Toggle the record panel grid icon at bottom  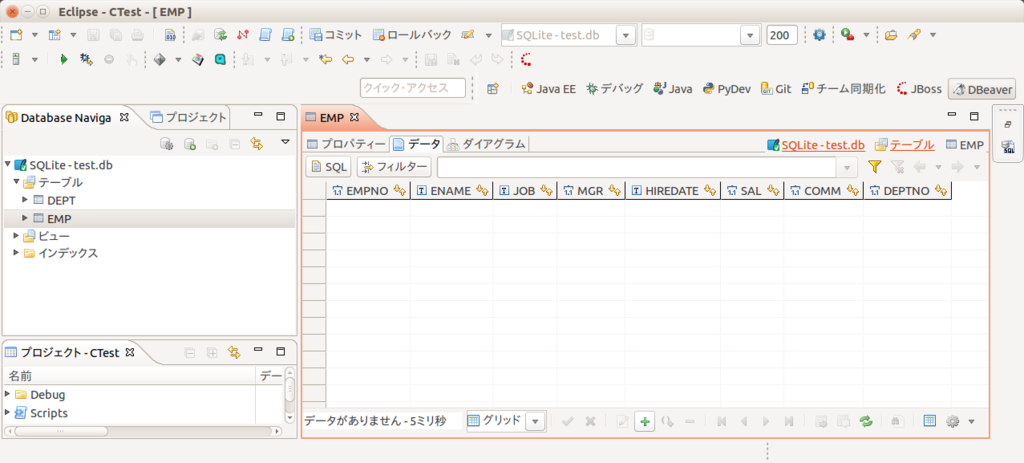[x=930, y=421]
